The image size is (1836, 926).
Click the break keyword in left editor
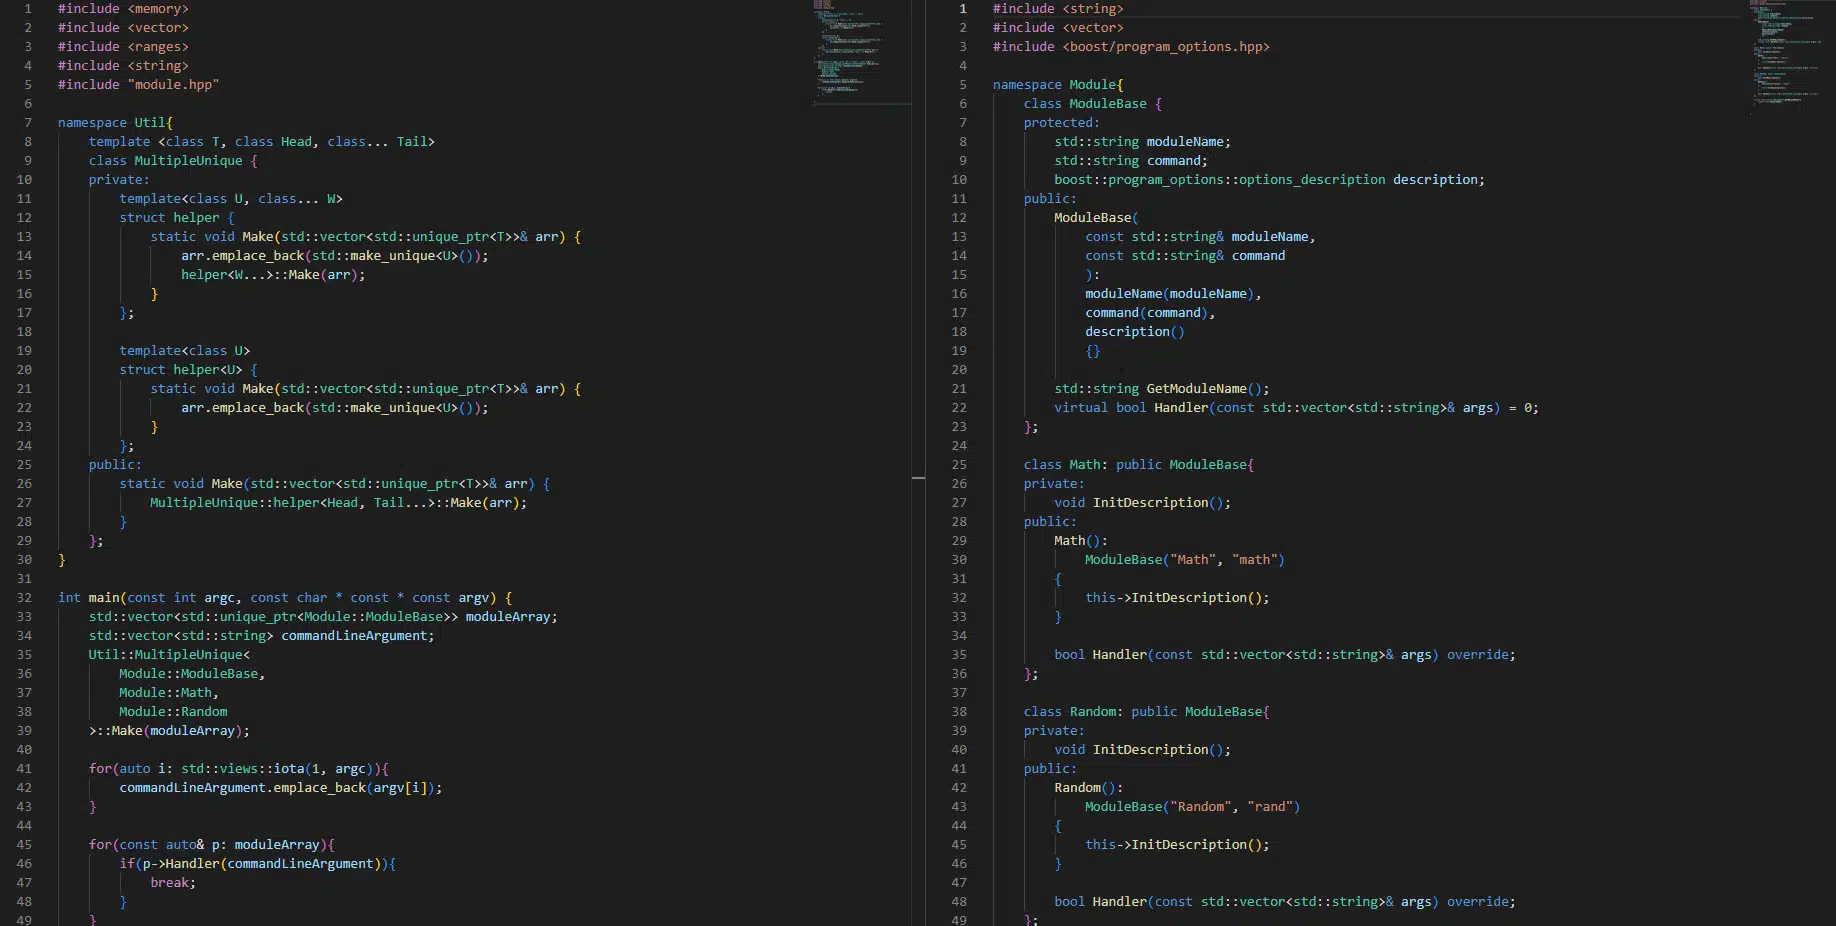click(171, 883)
